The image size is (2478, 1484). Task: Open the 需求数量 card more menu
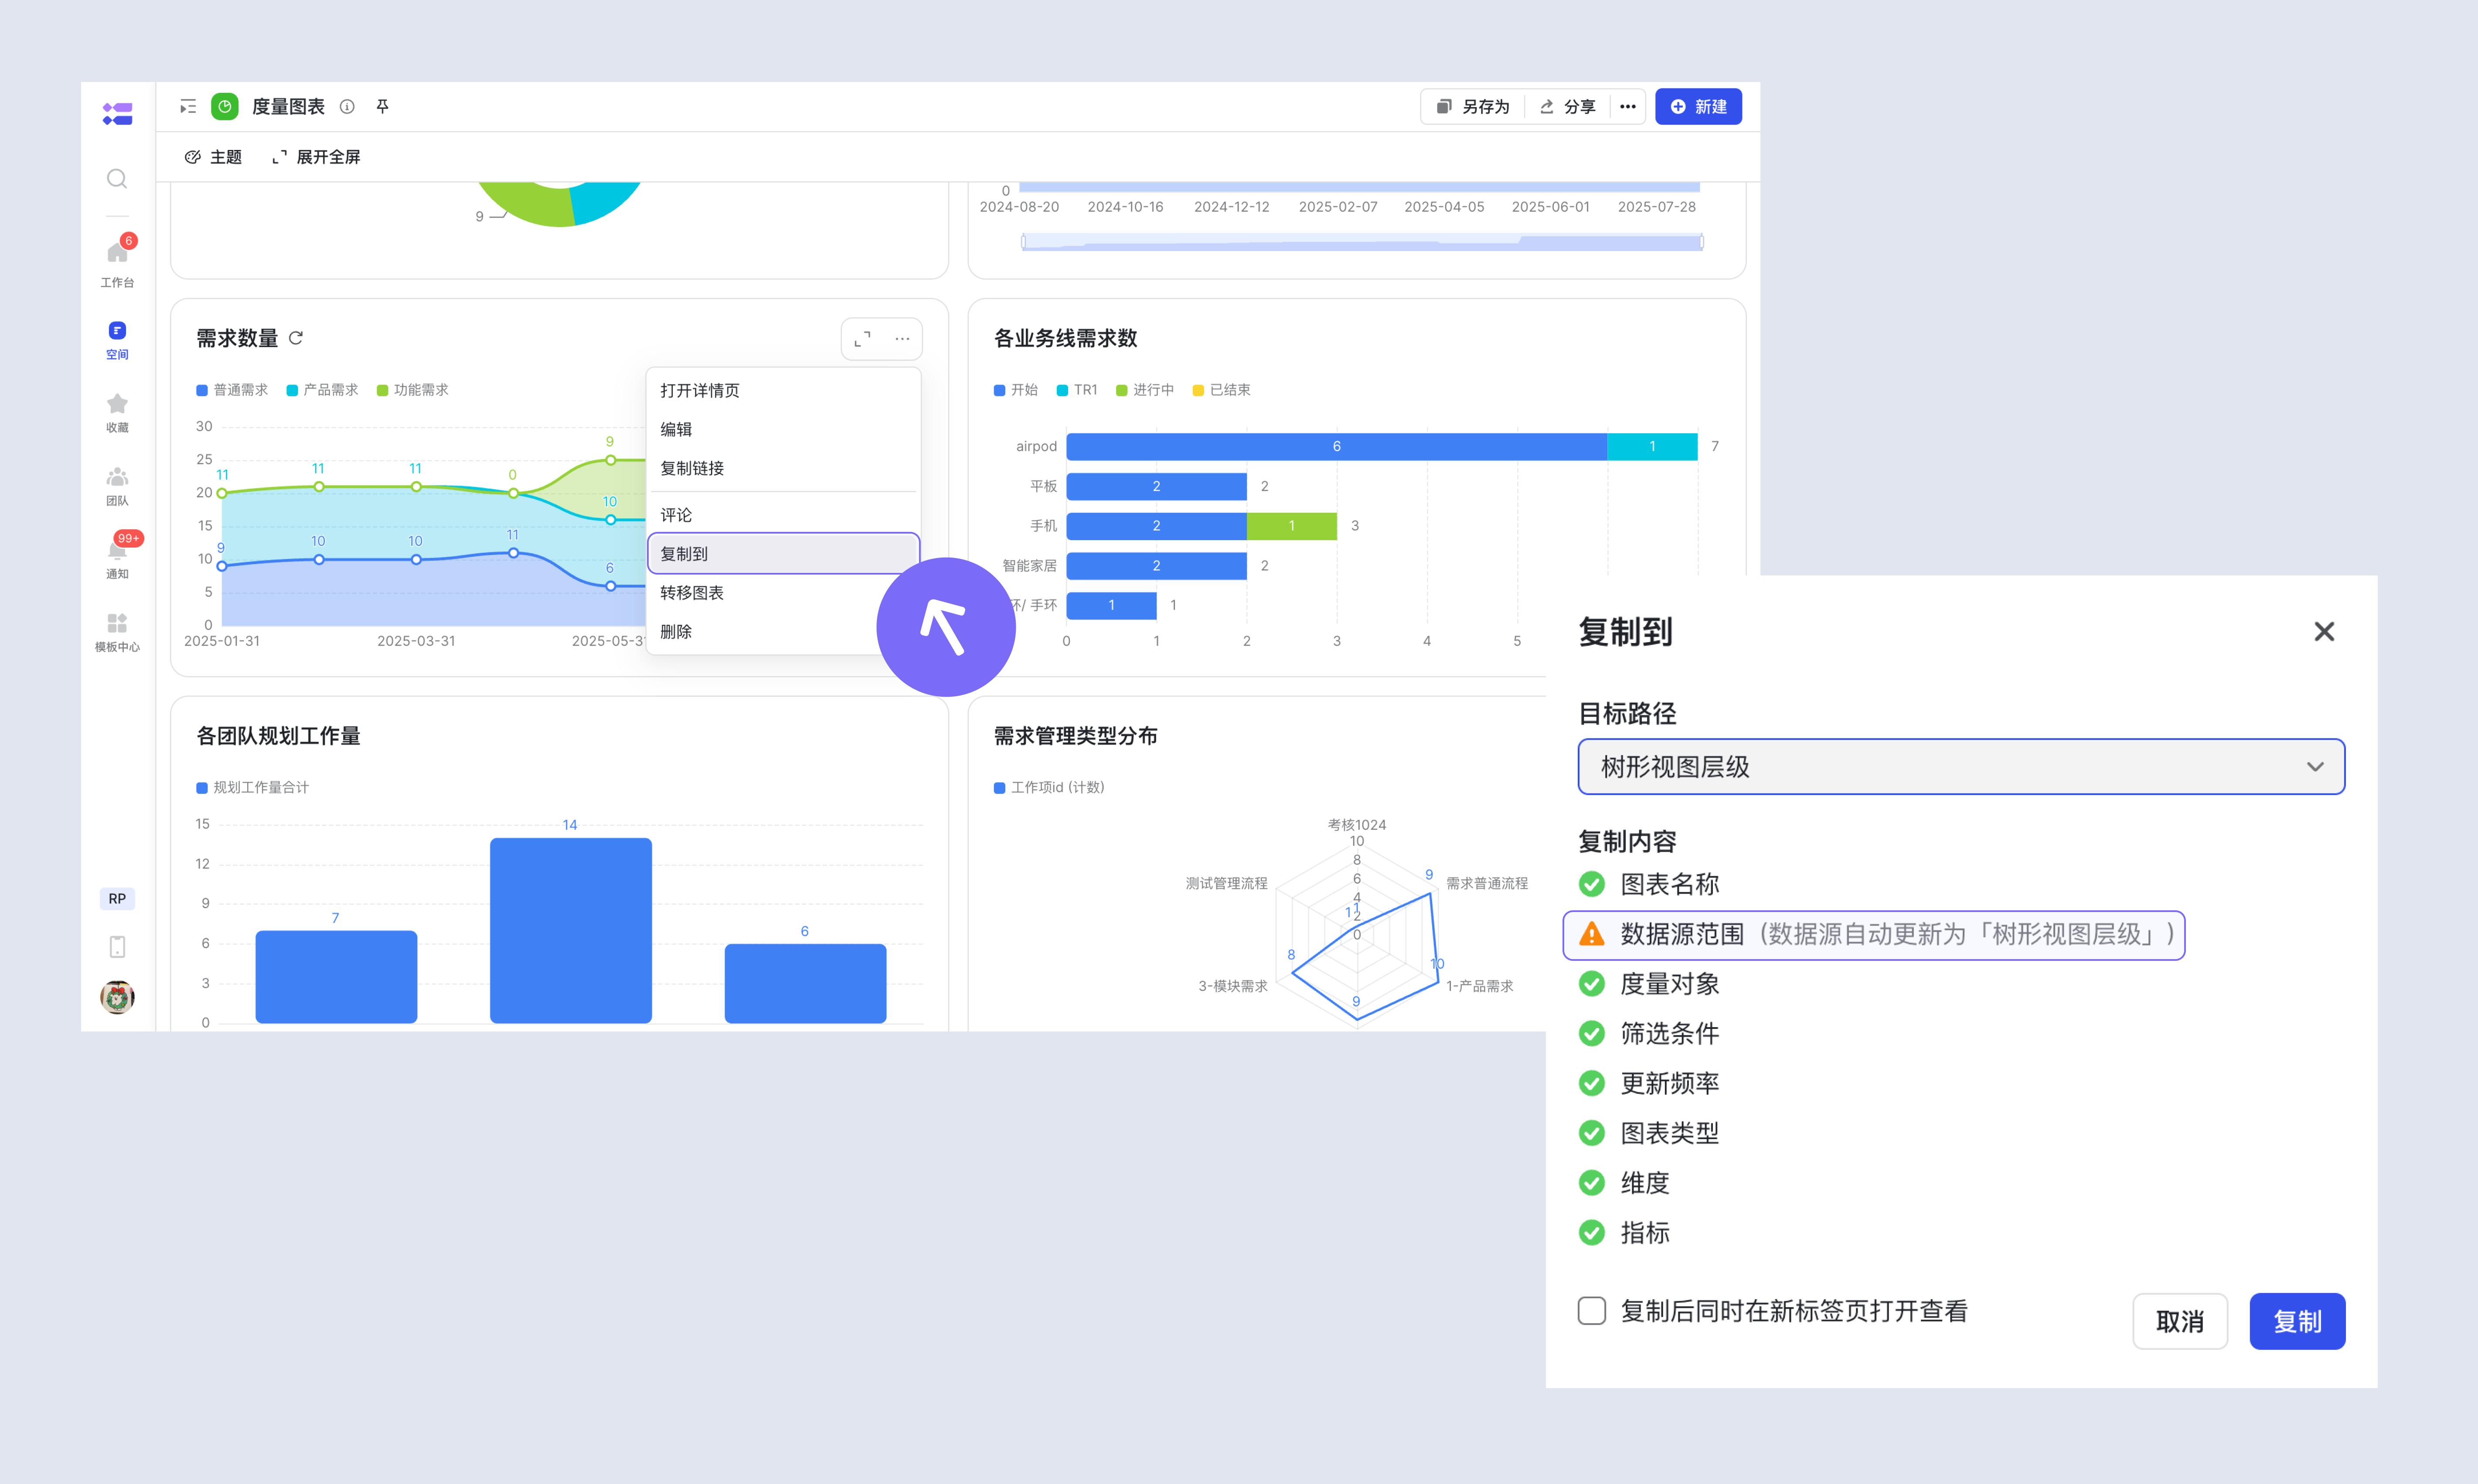[x=902, y=339]
